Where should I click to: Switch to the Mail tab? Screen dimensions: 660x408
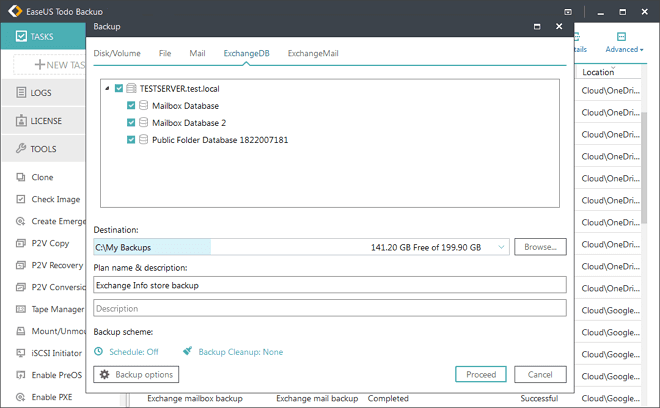tap(197, 53)
